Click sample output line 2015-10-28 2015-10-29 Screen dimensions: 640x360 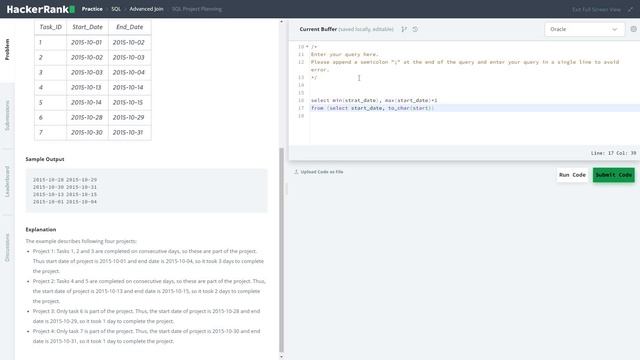65,180
